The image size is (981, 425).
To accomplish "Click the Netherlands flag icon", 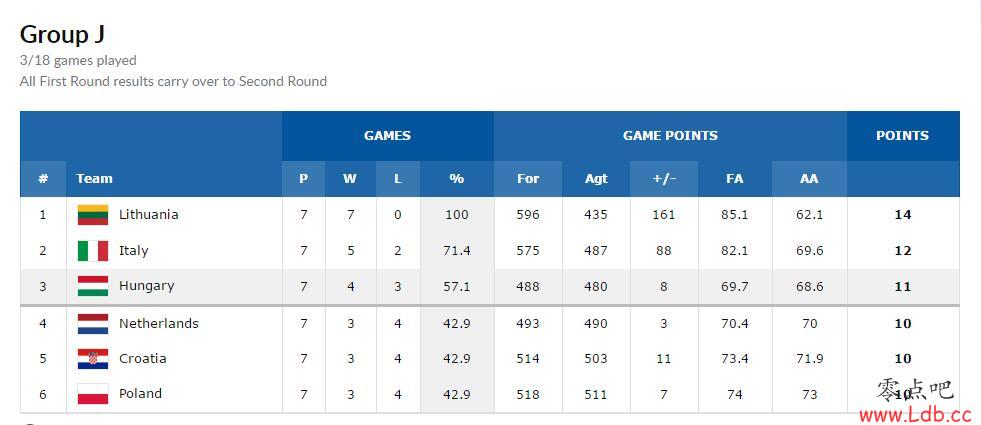I will pos(93,324).
